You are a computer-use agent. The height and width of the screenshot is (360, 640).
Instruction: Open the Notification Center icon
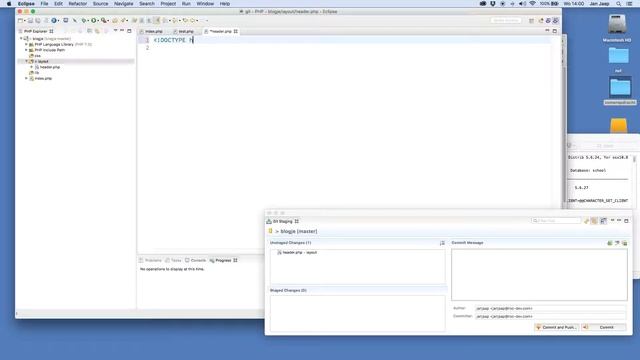click(x=629, y=4)
